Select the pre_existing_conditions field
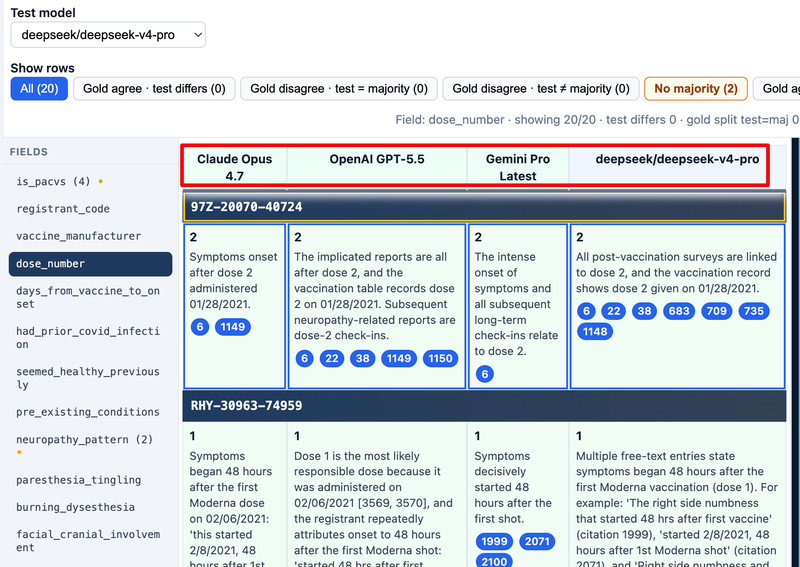The width and height of the screenshot is (800, 567). point(90,412)
